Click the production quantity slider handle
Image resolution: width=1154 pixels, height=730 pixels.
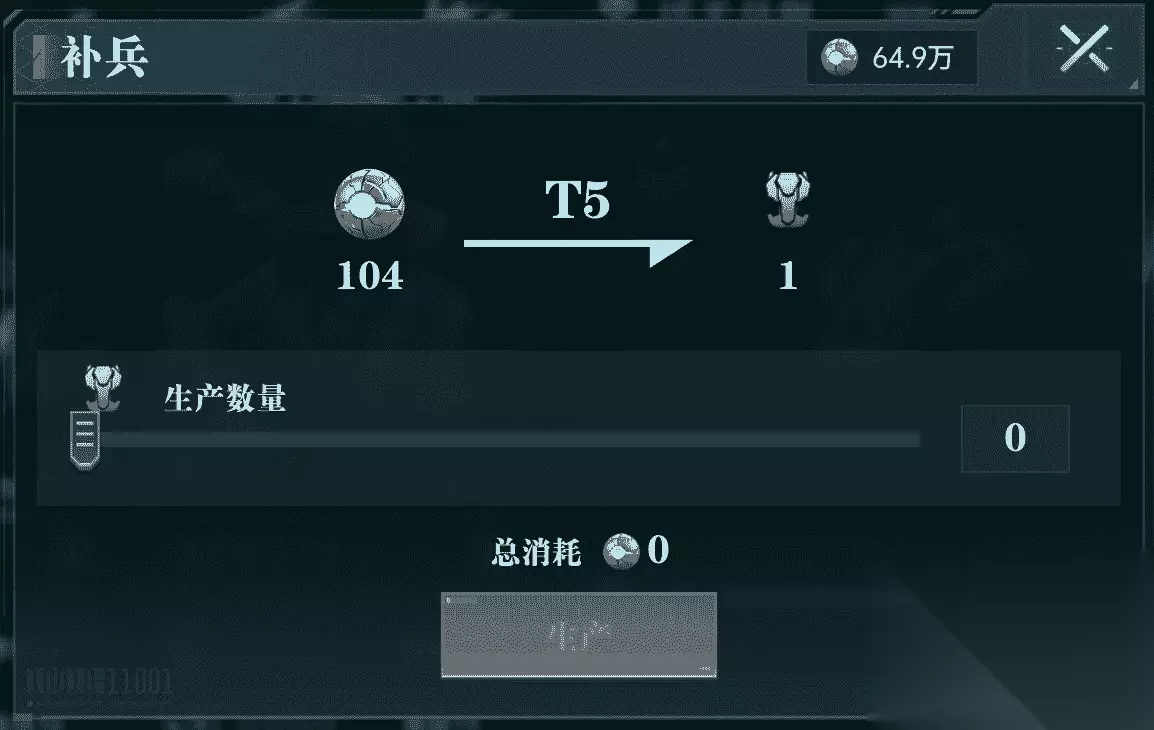85,439
